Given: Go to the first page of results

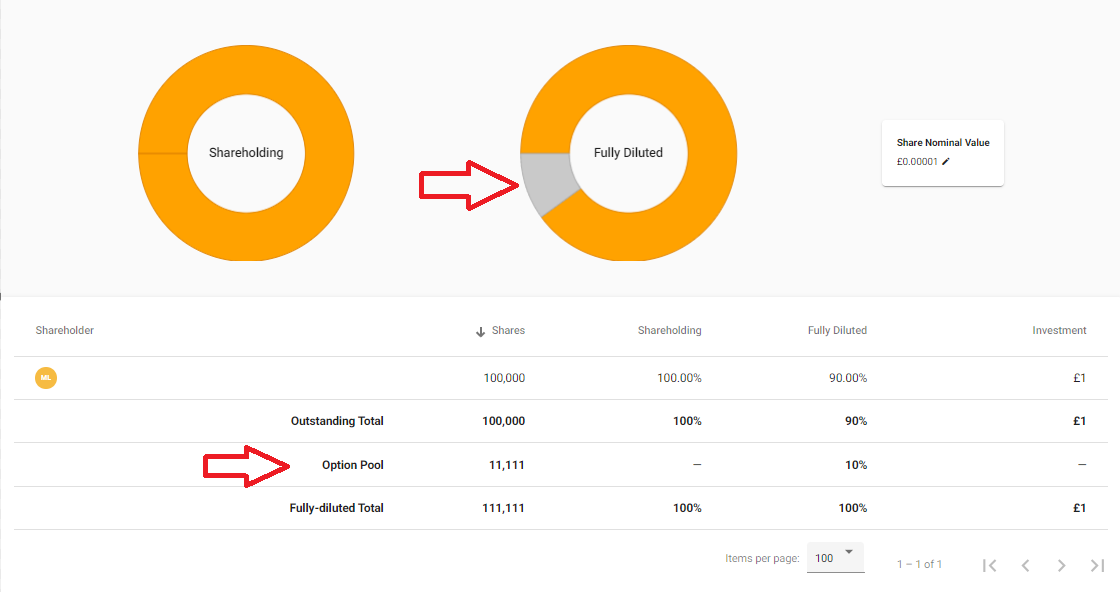Looking at the screenshot, I should click(989, 565).
